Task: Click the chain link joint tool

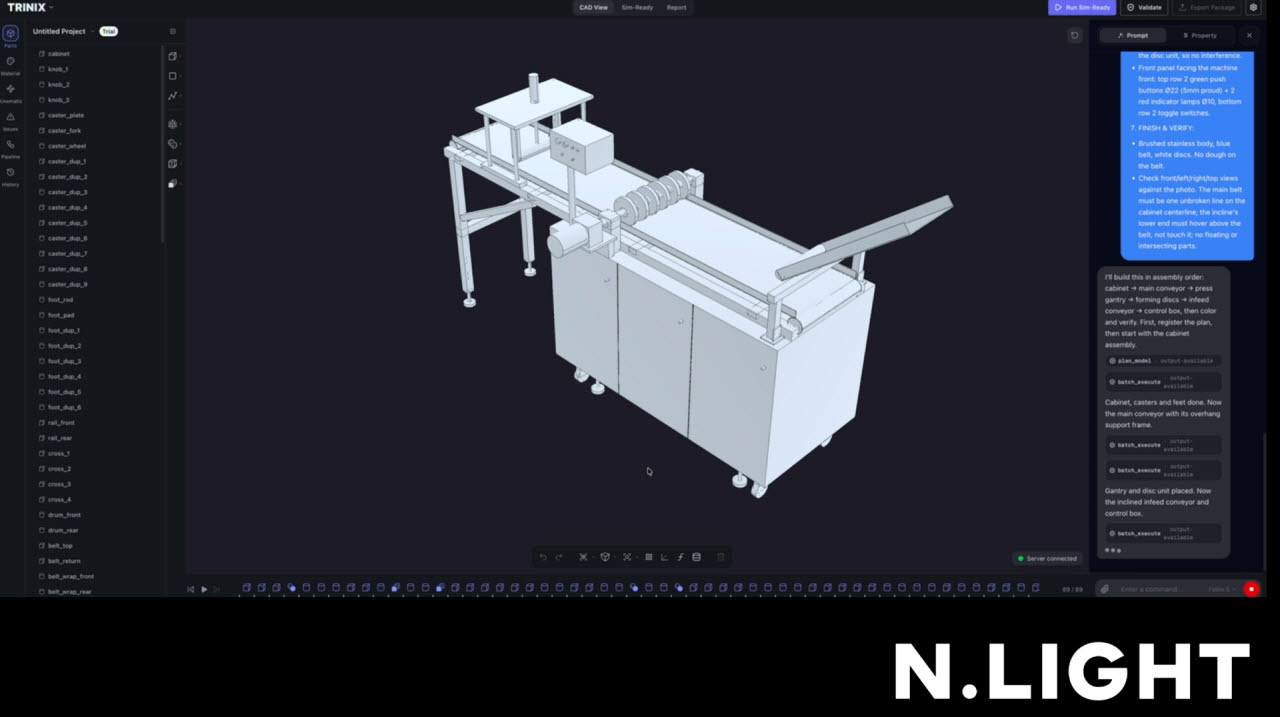Action: (173, 144)
